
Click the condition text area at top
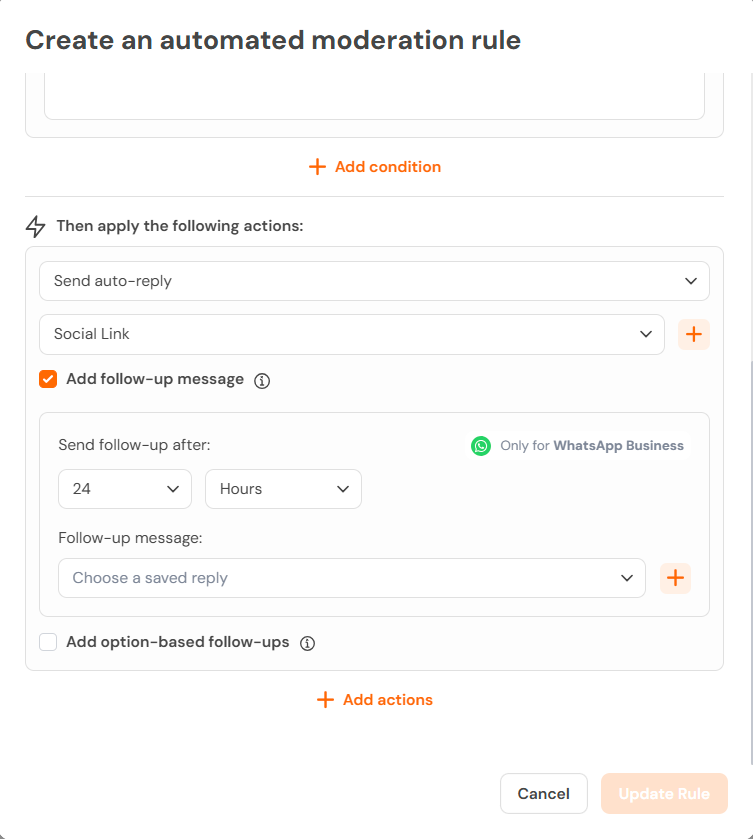(x=374, y=96)
